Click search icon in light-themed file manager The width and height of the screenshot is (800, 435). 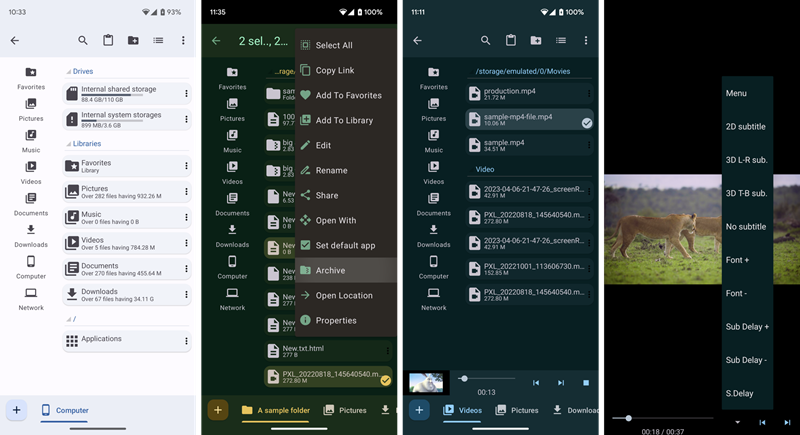pos(83,41)
